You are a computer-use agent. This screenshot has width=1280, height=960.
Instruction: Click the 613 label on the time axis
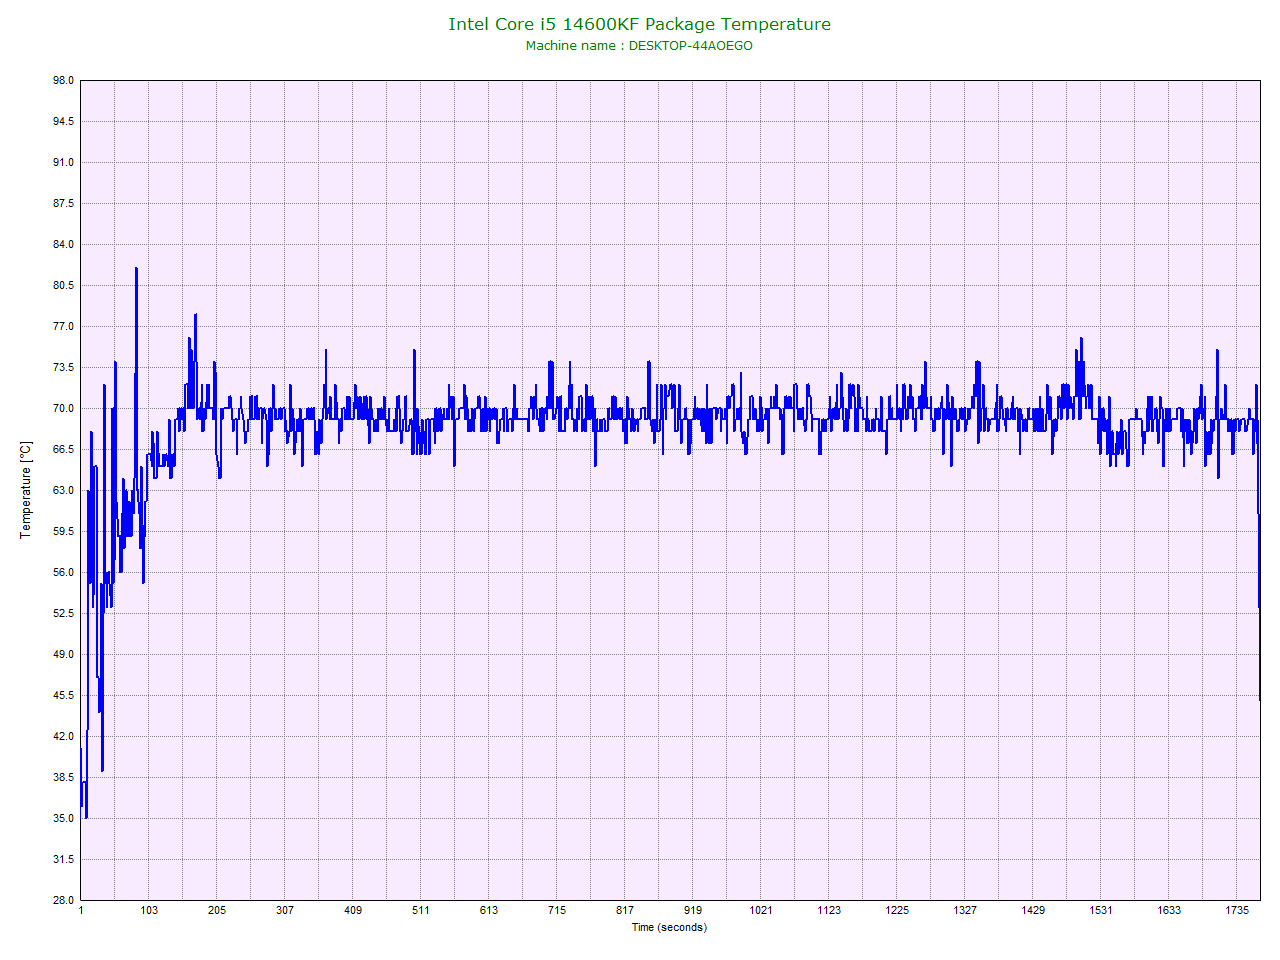(x=489, y=910)
